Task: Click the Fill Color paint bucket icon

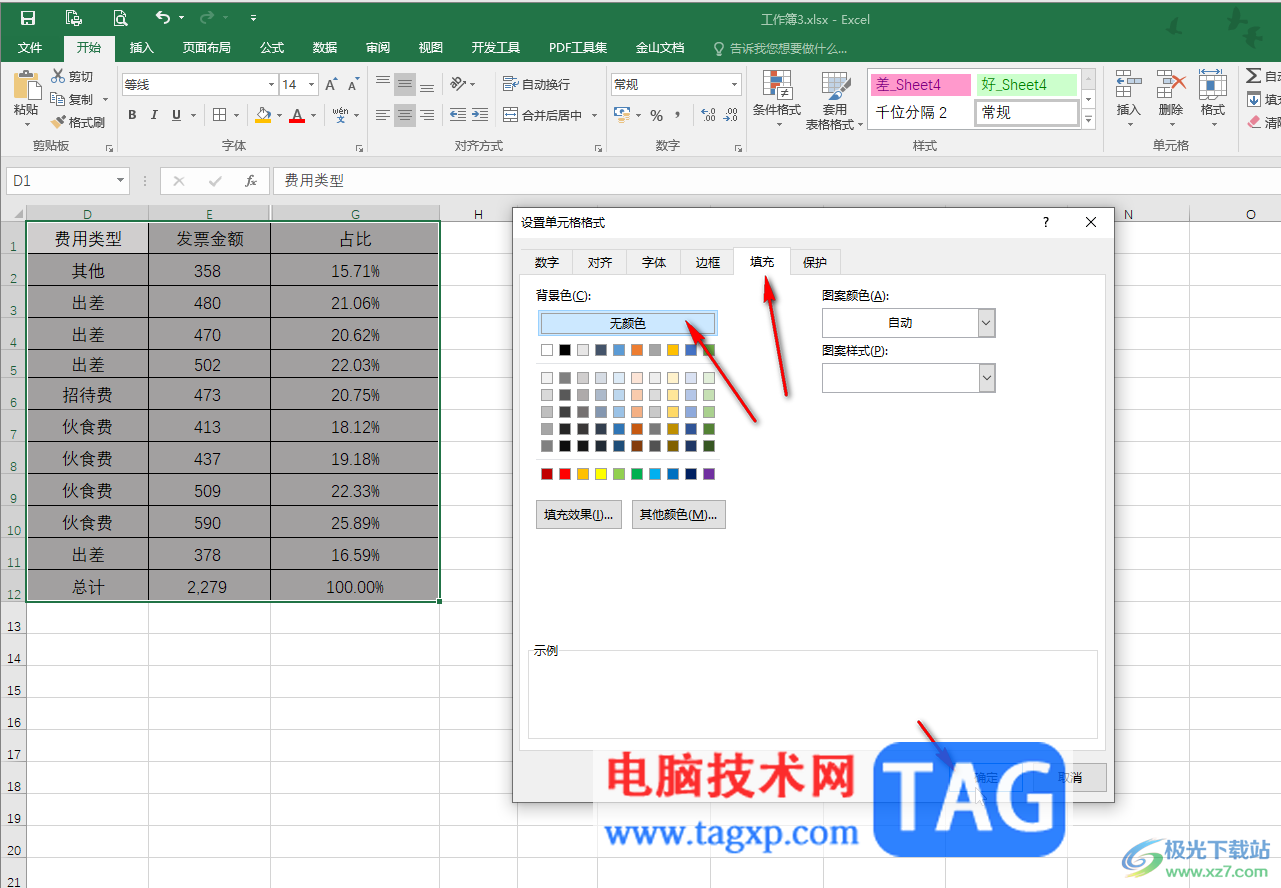Action: pos(263,115)
